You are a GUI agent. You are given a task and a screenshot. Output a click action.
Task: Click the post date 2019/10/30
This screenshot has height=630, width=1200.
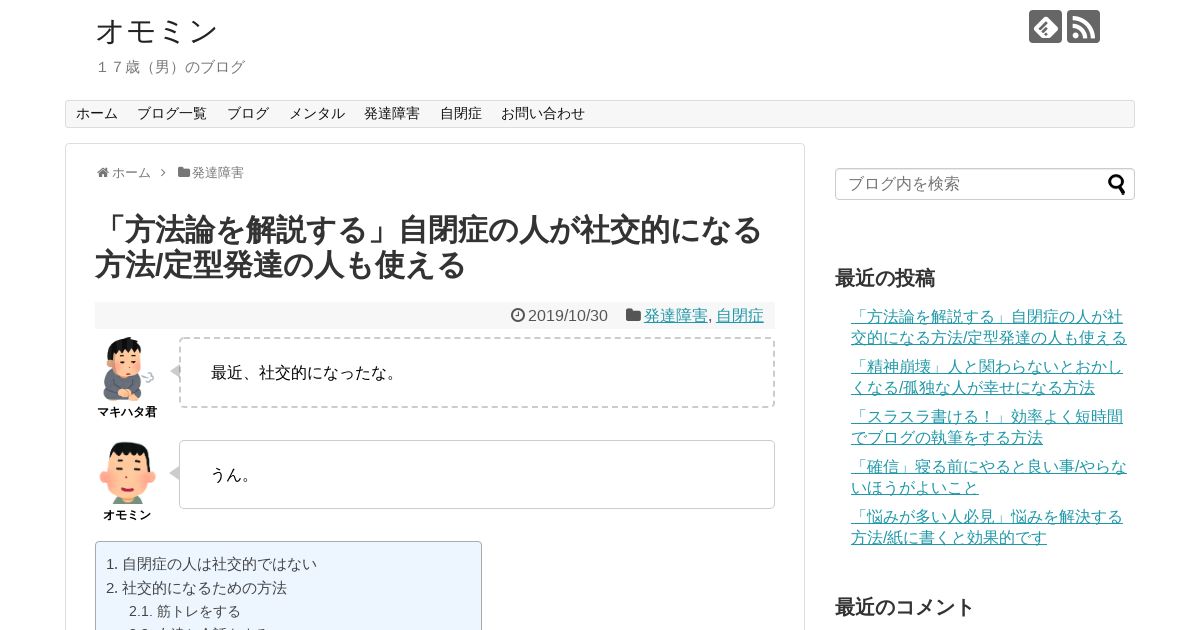[x=568, y=316]
